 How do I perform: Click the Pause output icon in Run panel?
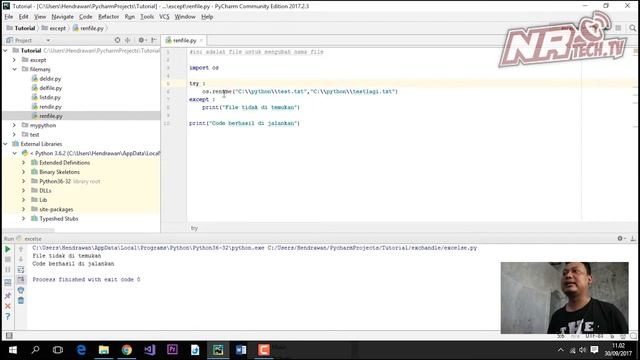click(8, 269)
